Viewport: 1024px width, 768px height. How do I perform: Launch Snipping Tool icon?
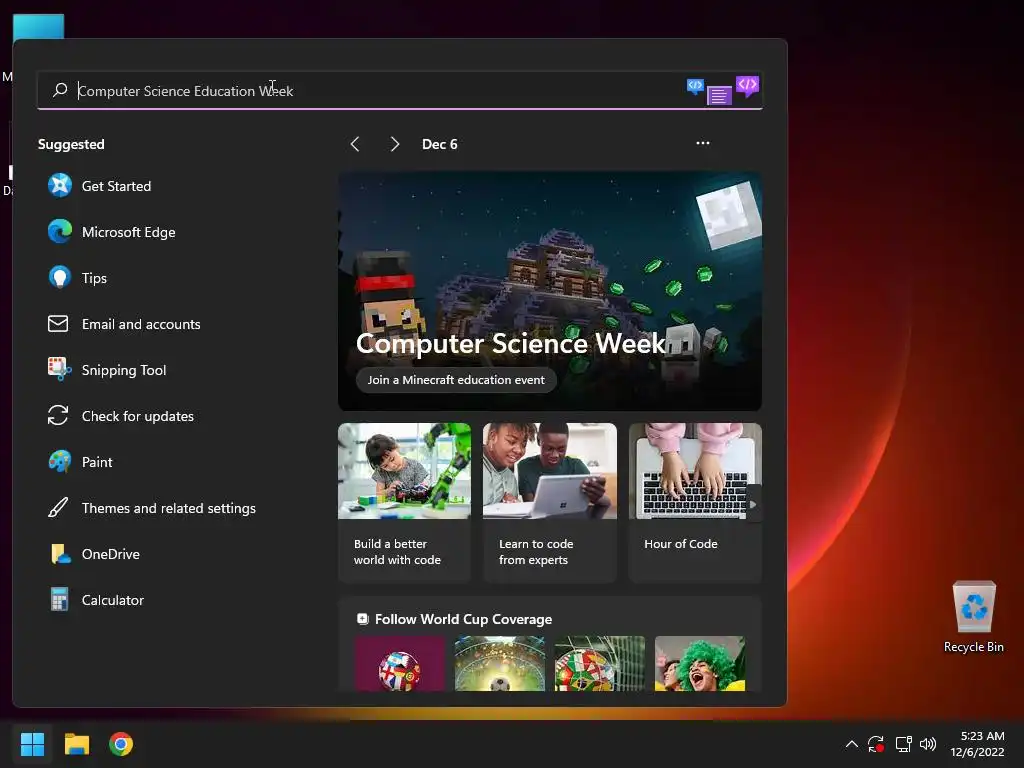[59, 370]
